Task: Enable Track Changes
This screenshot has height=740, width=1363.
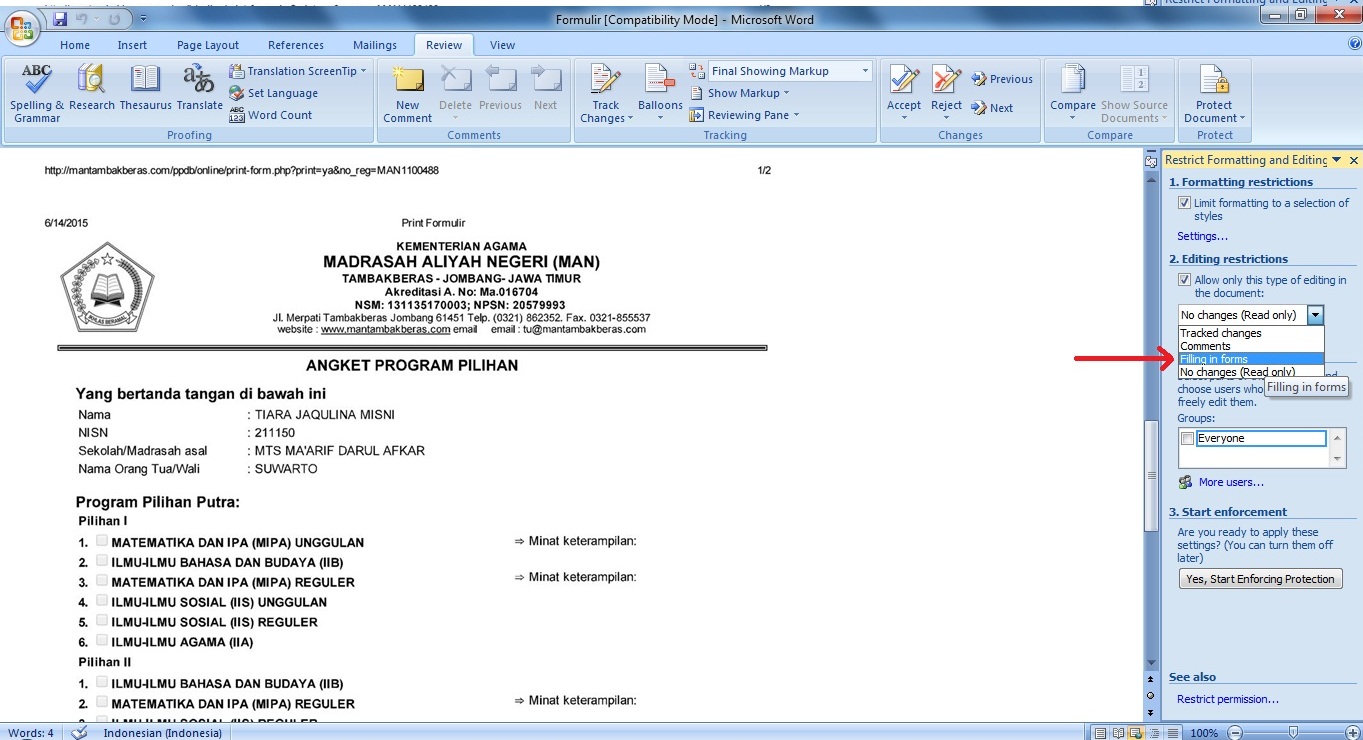Action: click(604, 85)
